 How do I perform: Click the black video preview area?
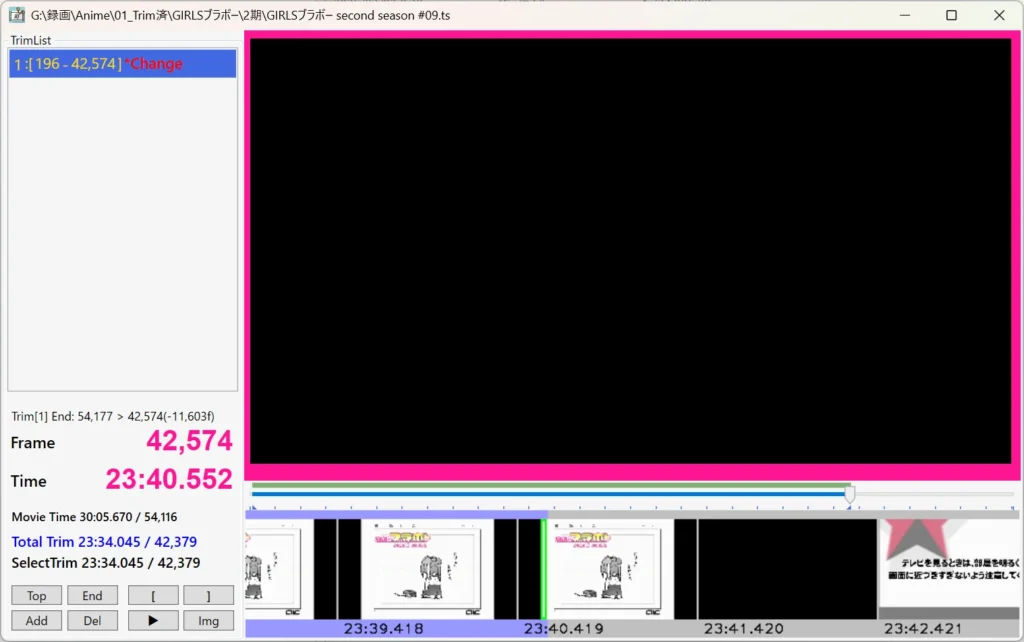631,250
